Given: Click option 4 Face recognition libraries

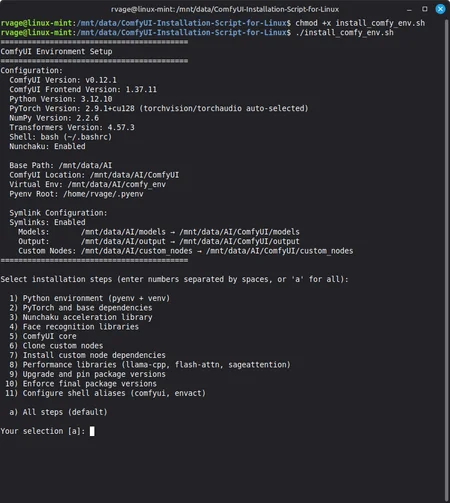Looking at the screenshot, I should tap(74, 327).
